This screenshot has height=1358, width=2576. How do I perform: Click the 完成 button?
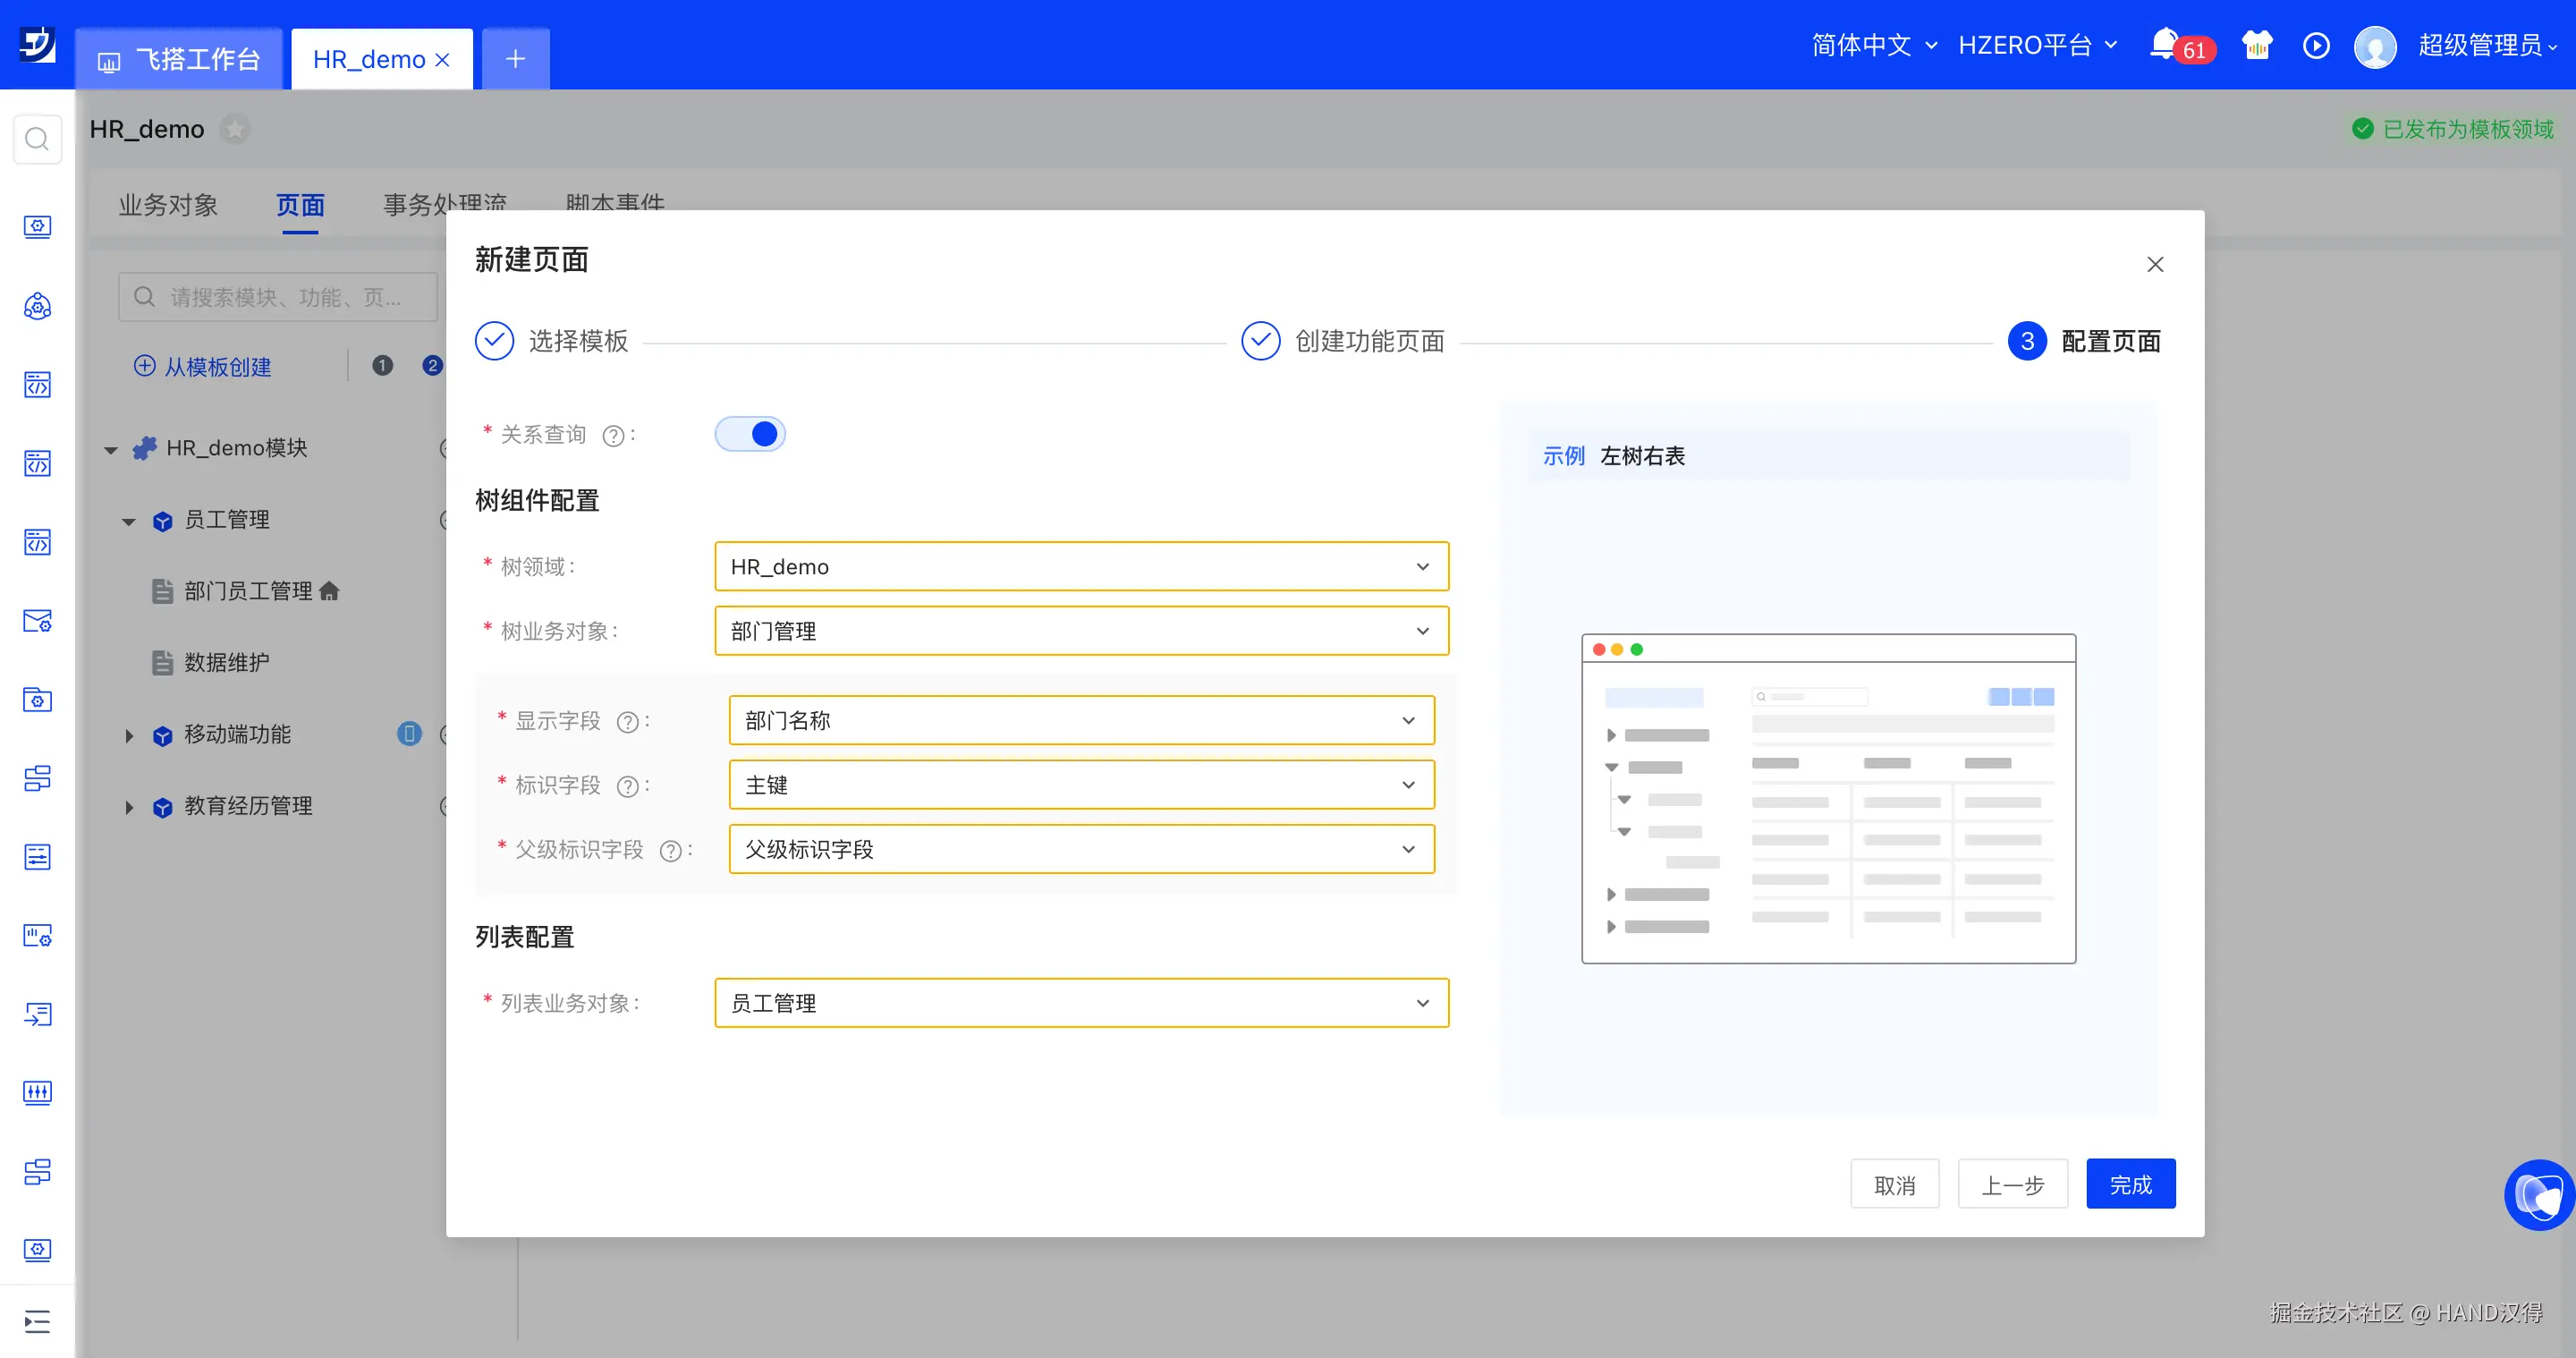coord(2130,1185)
